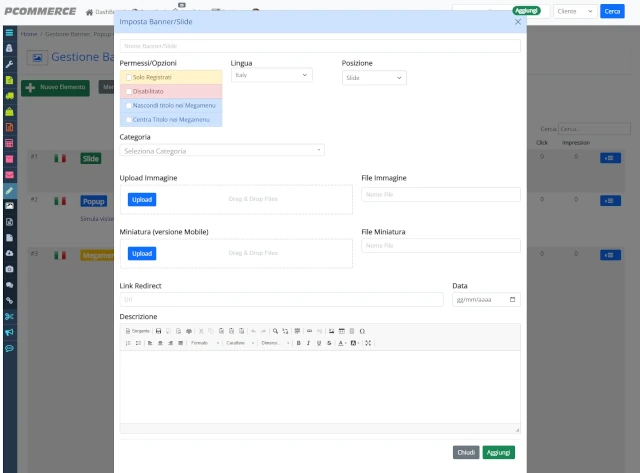Click the action button for row #1

click(x=610, y=158)
